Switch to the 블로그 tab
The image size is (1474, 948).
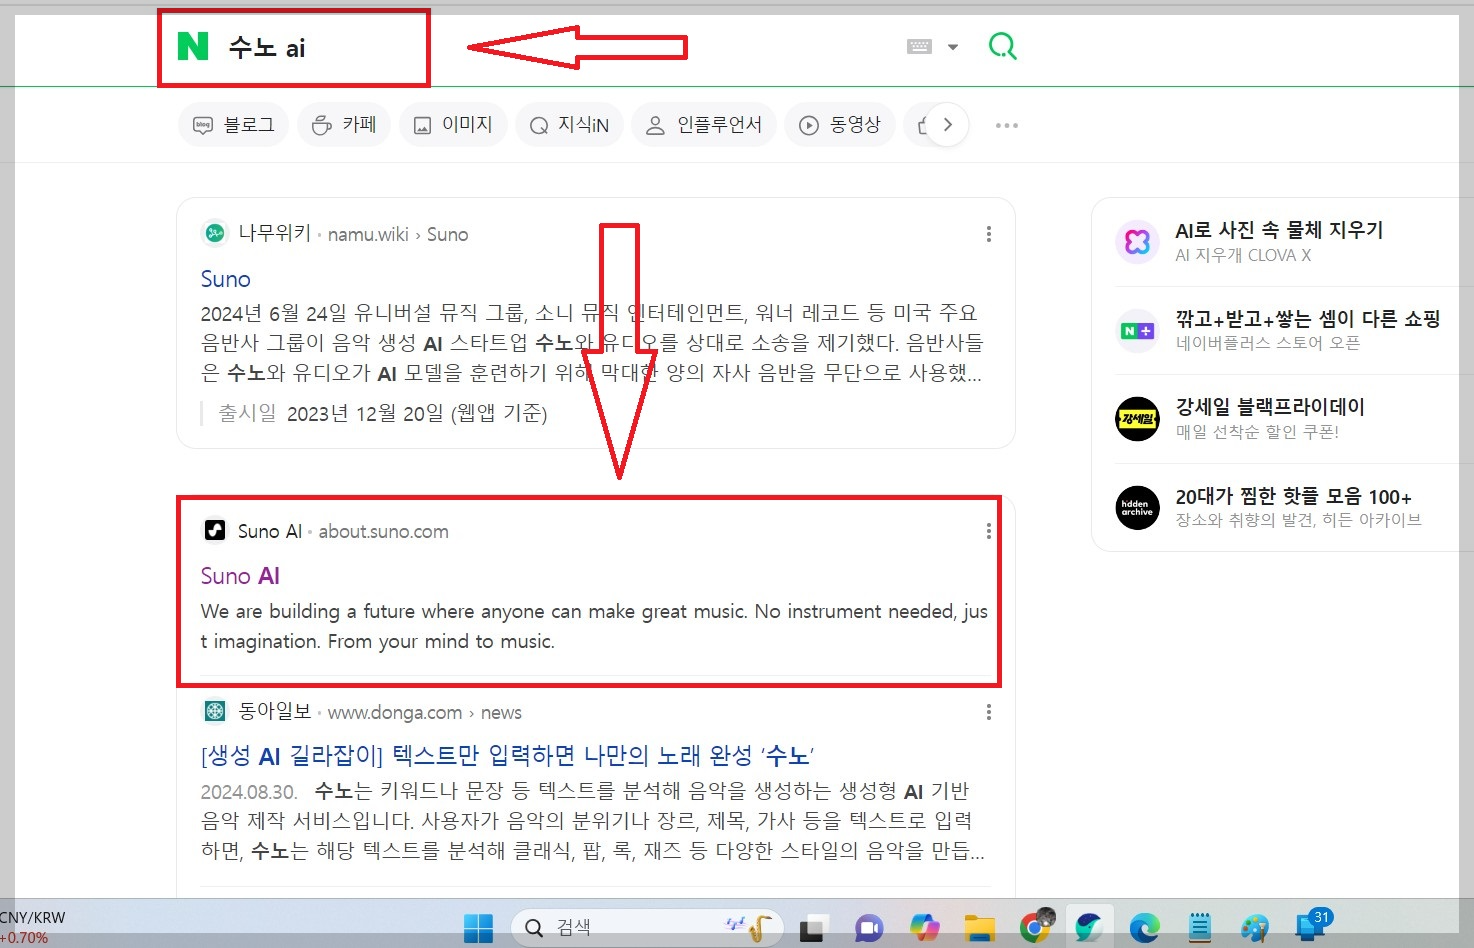(233, 125)
